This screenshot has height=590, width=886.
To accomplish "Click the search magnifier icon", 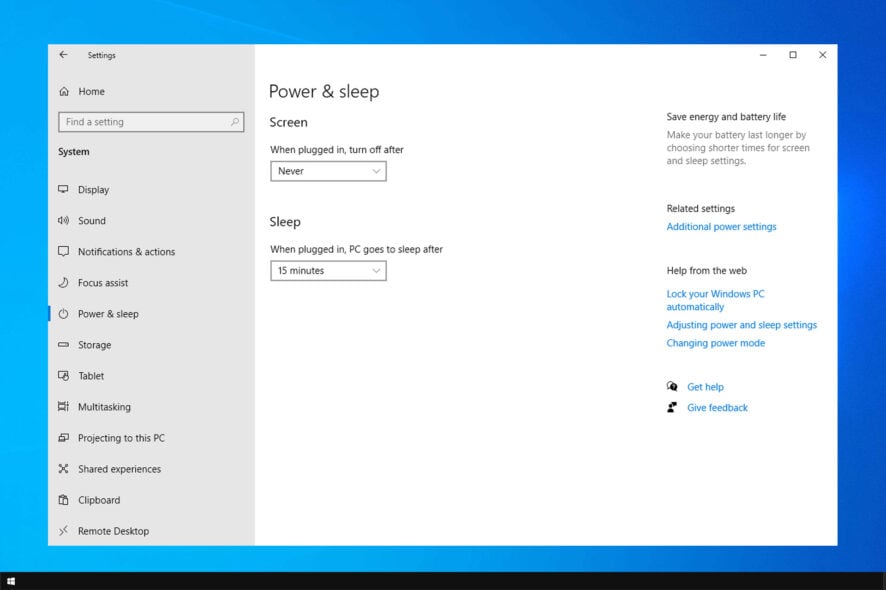I will 234,122.
